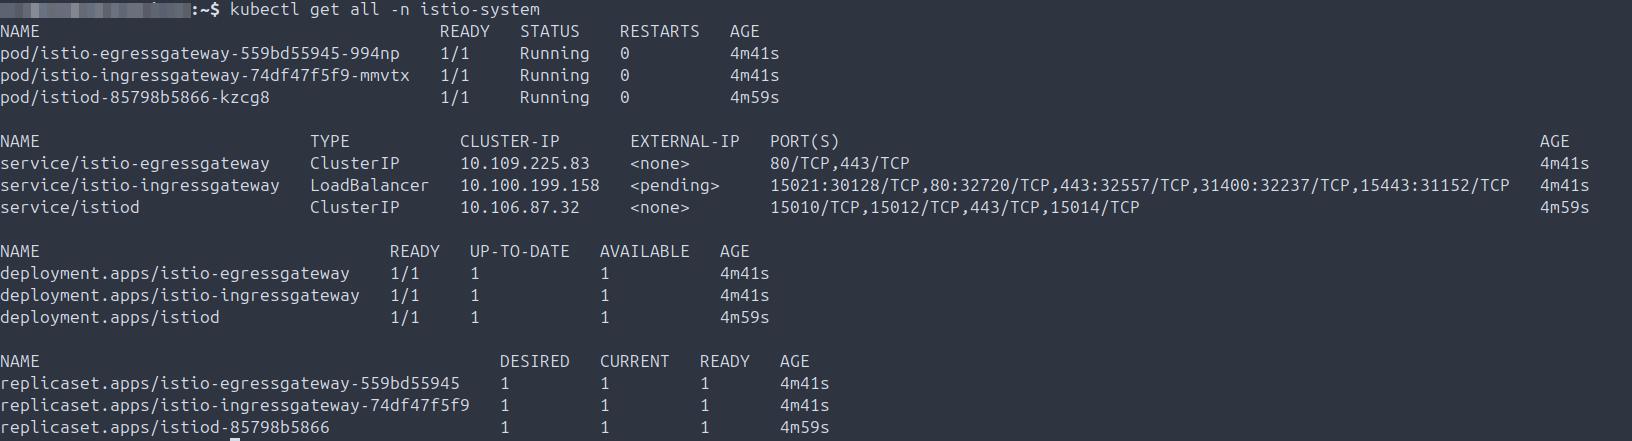1632x441 pixels.
Task: Select the service/istio-ingressgateway name
Action: pos(139,185)
